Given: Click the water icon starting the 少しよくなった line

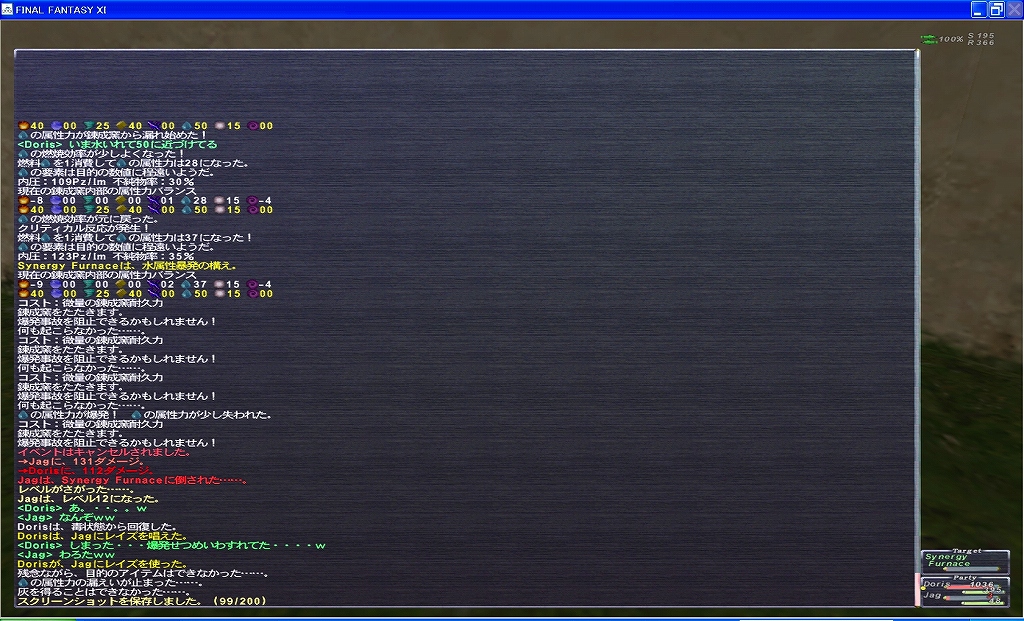Looking at the screenshot, I should pos(23,154).
